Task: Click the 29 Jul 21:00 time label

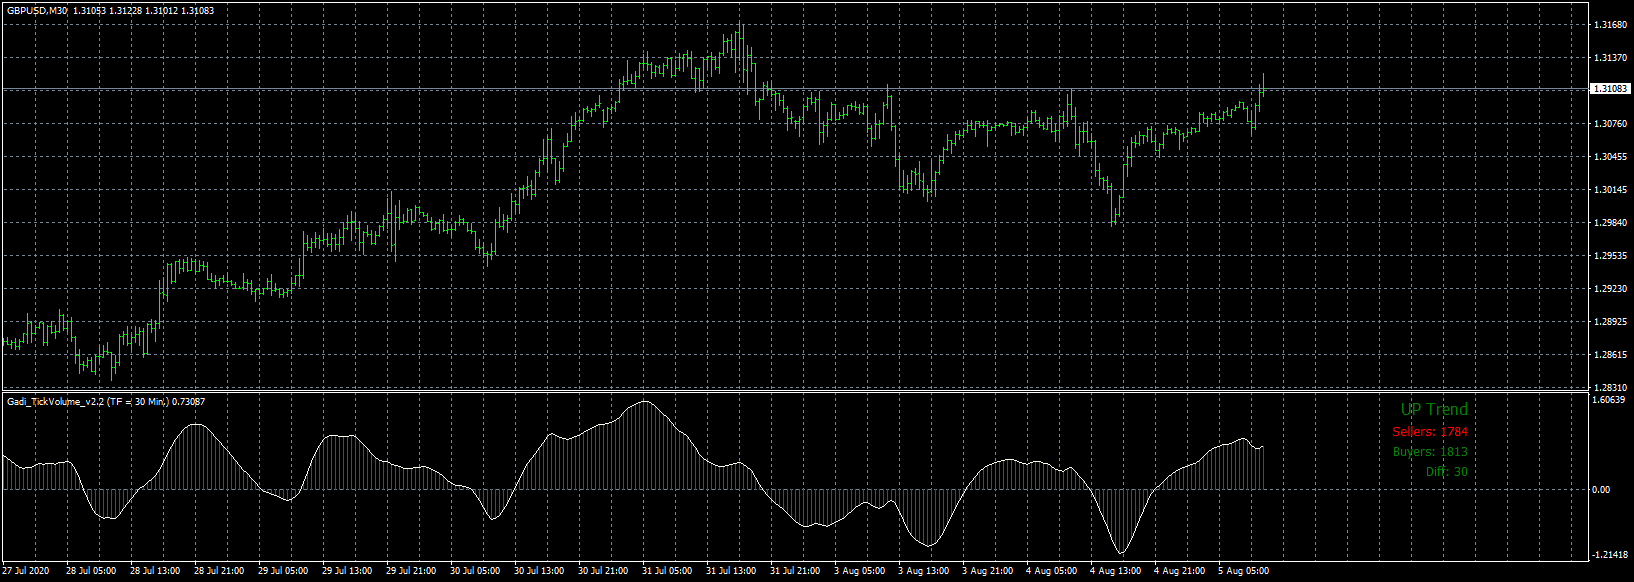Action: pos(411,571)
